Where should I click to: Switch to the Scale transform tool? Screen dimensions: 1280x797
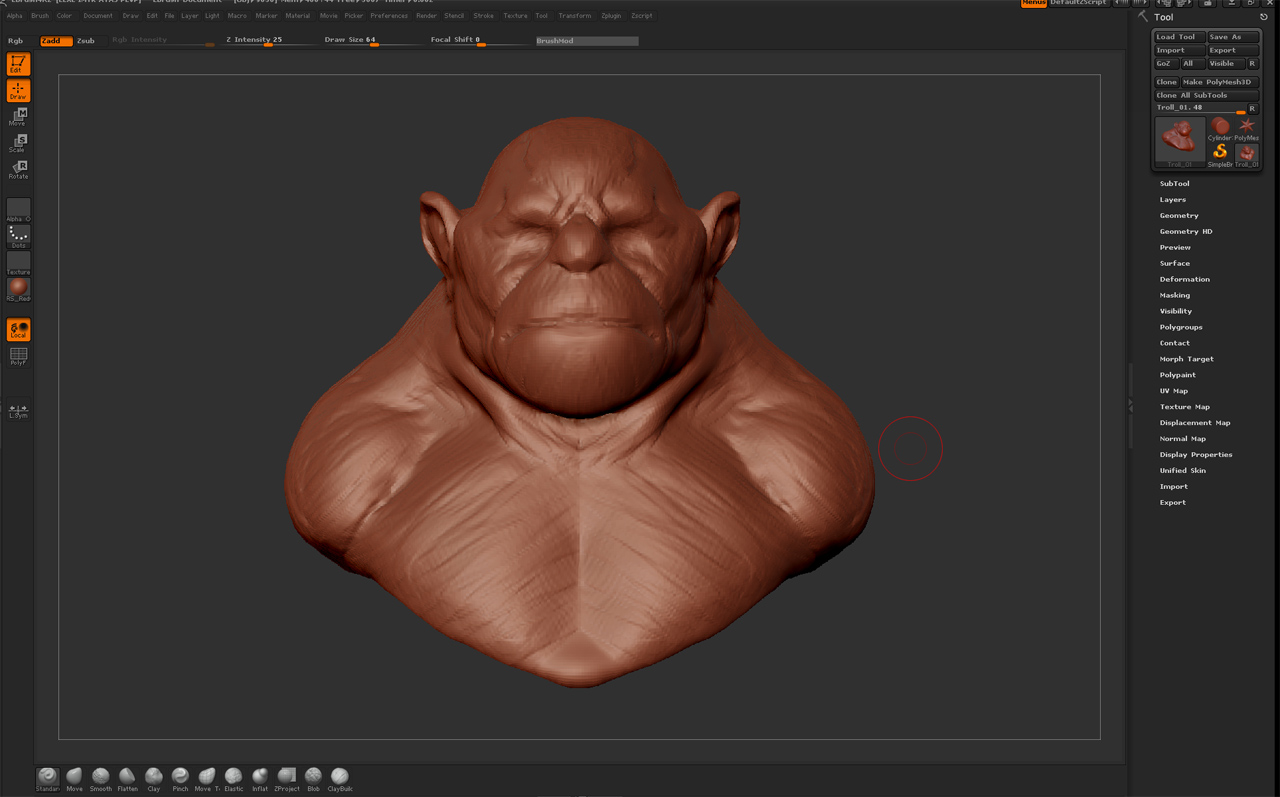(x=18, y=143)
